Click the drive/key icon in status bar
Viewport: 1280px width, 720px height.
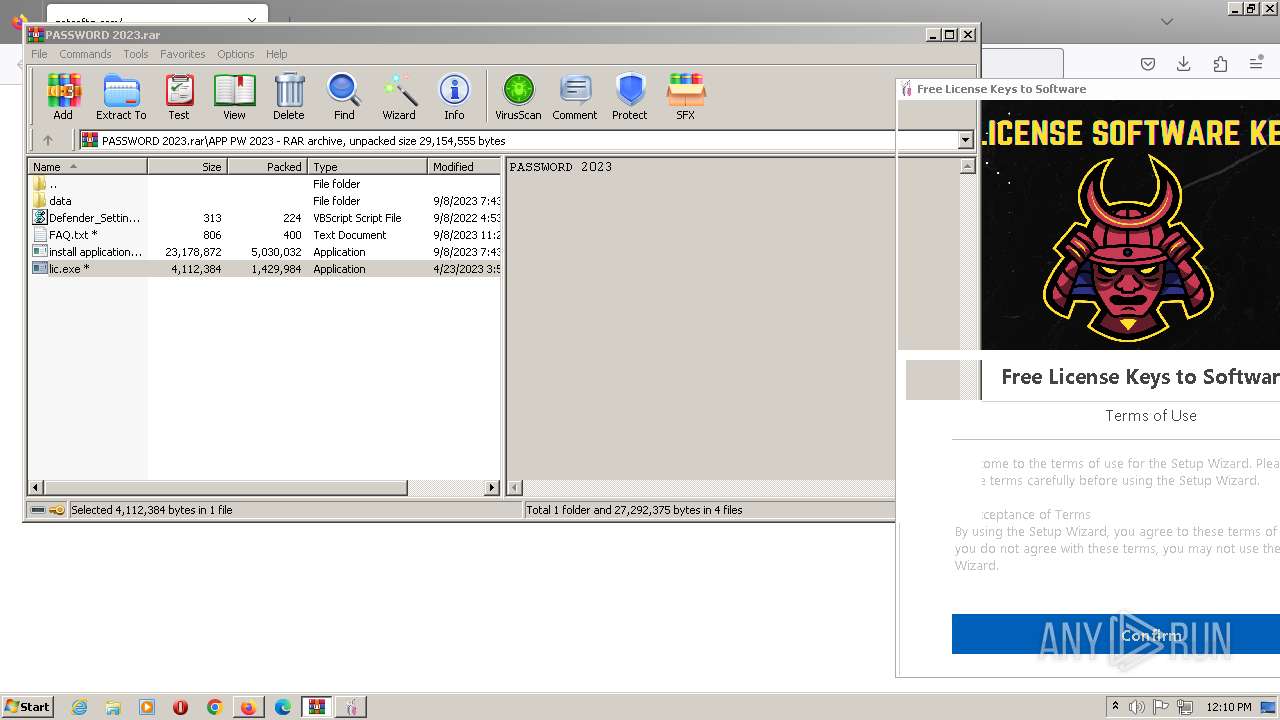click(47, 510)
